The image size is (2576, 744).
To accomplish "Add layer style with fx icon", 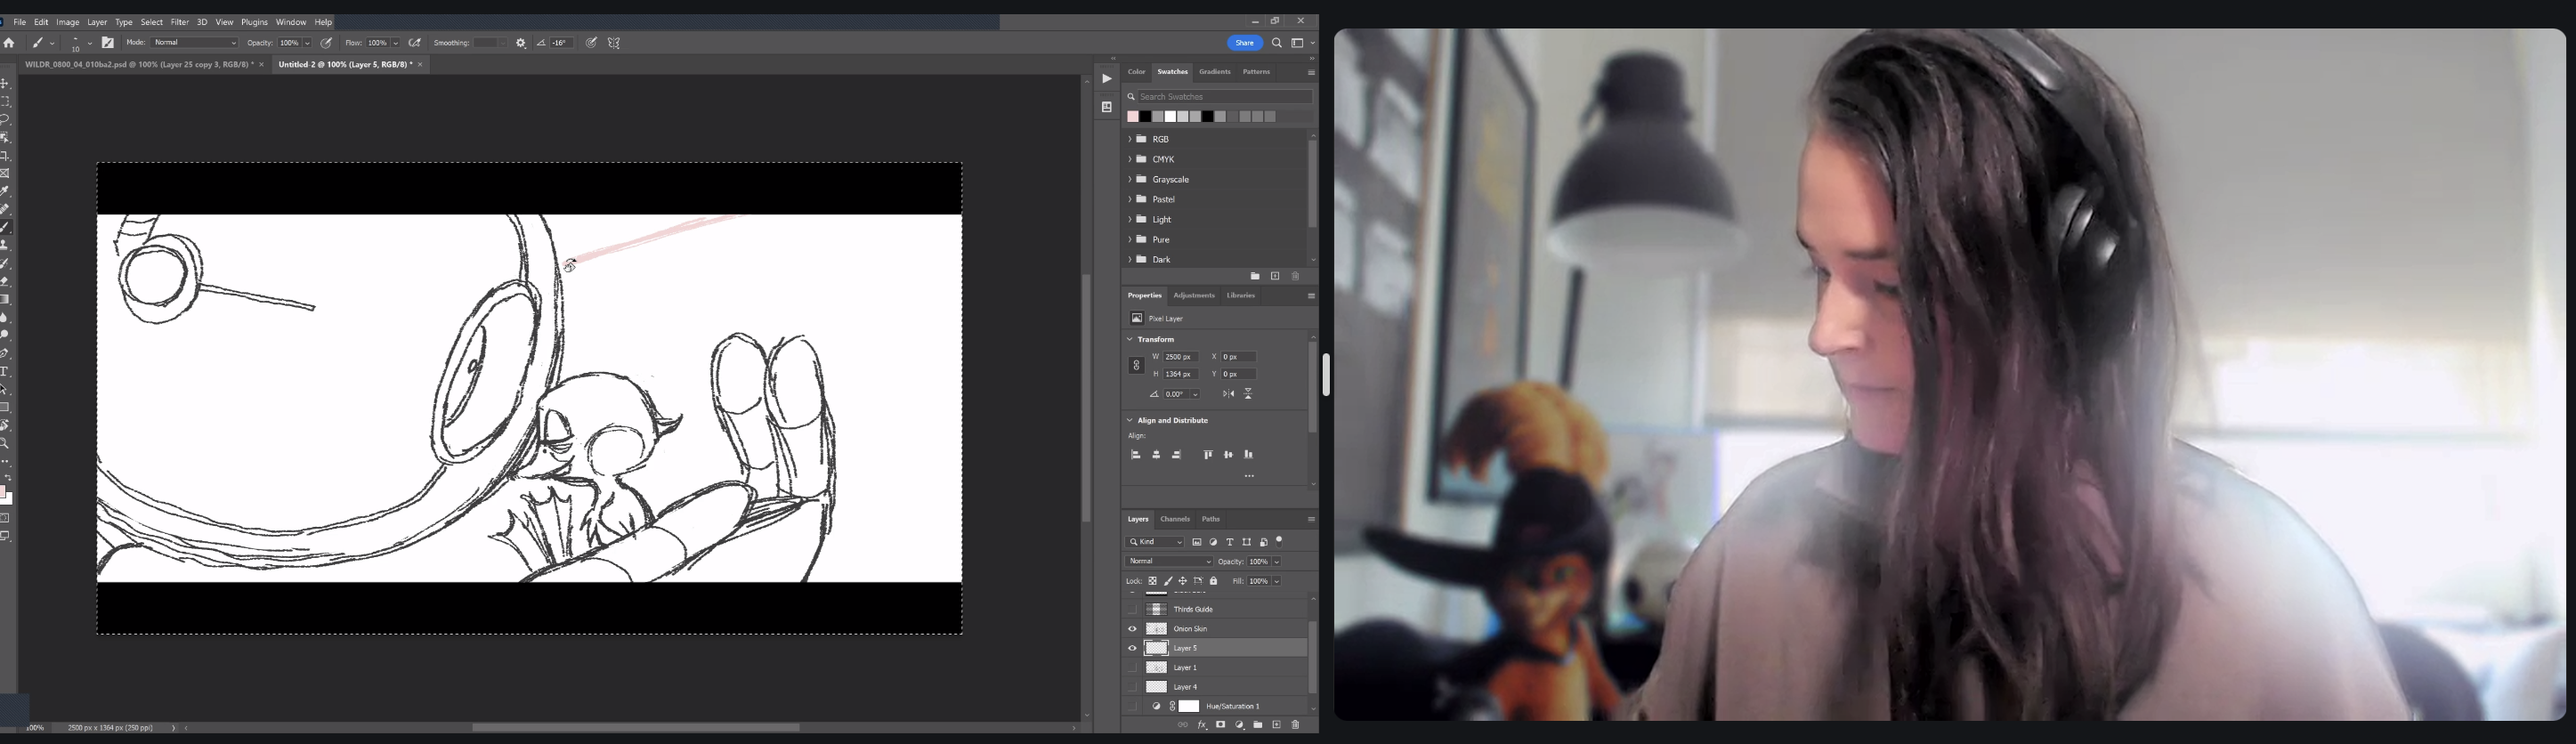I will (x=1202, y=725).
